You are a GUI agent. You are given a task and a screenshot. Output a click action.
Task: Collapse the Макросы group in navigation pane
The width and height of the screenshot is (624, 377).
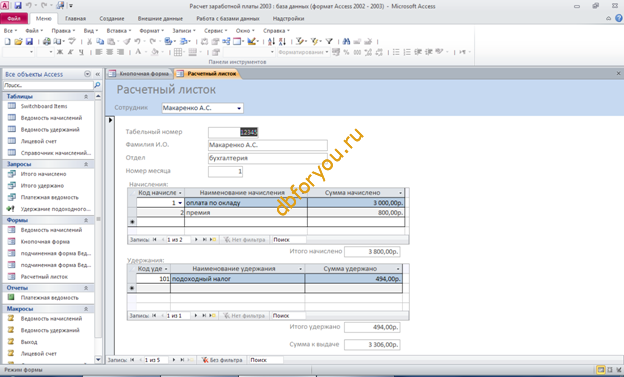(86, 309)
